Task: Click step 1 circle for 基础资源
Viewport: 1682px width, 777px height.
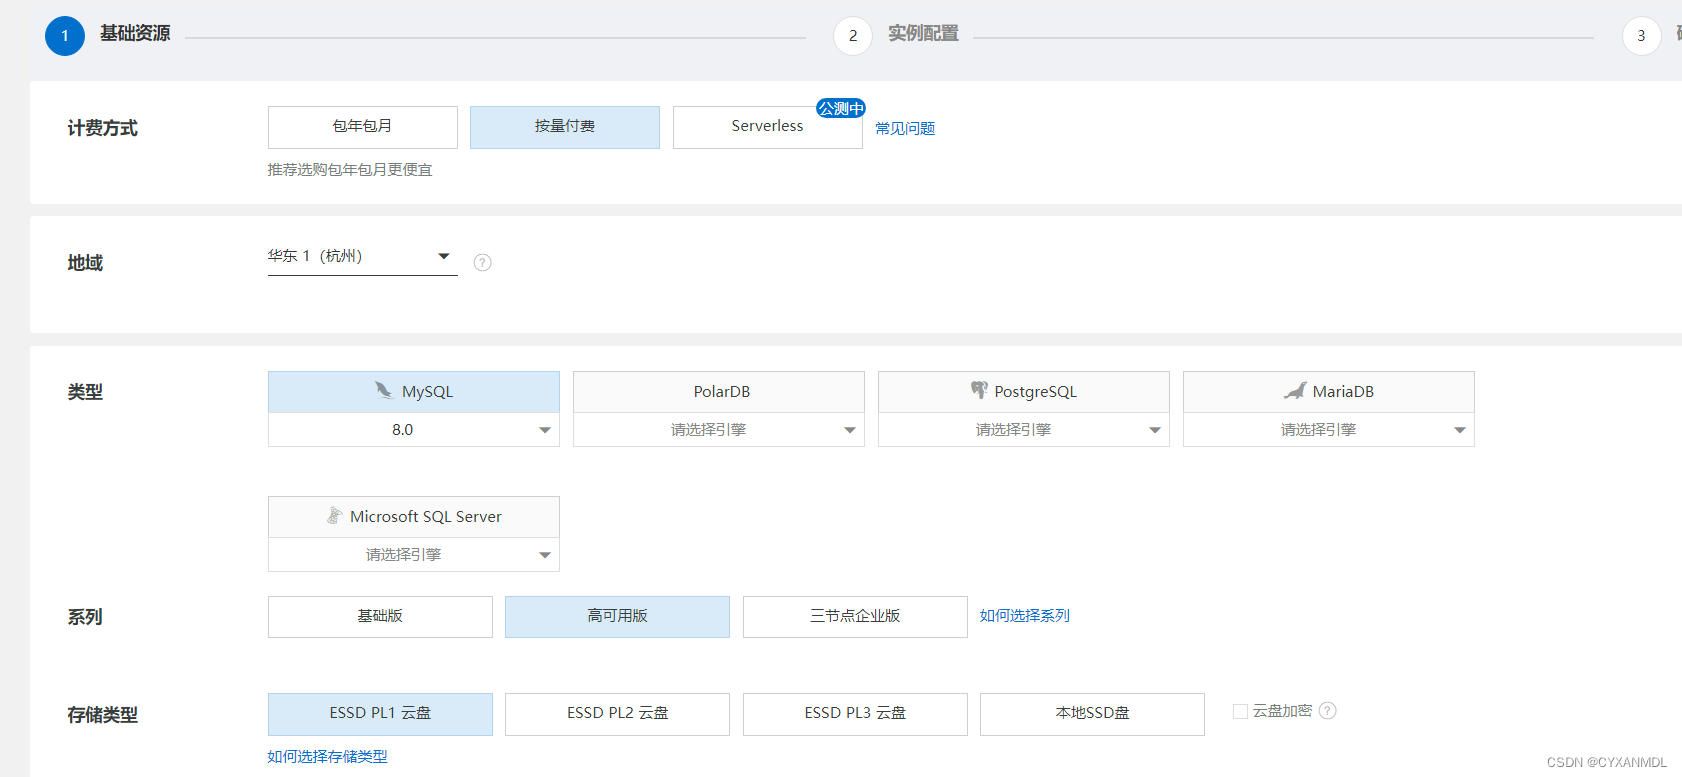Action: tap(65, 36)
